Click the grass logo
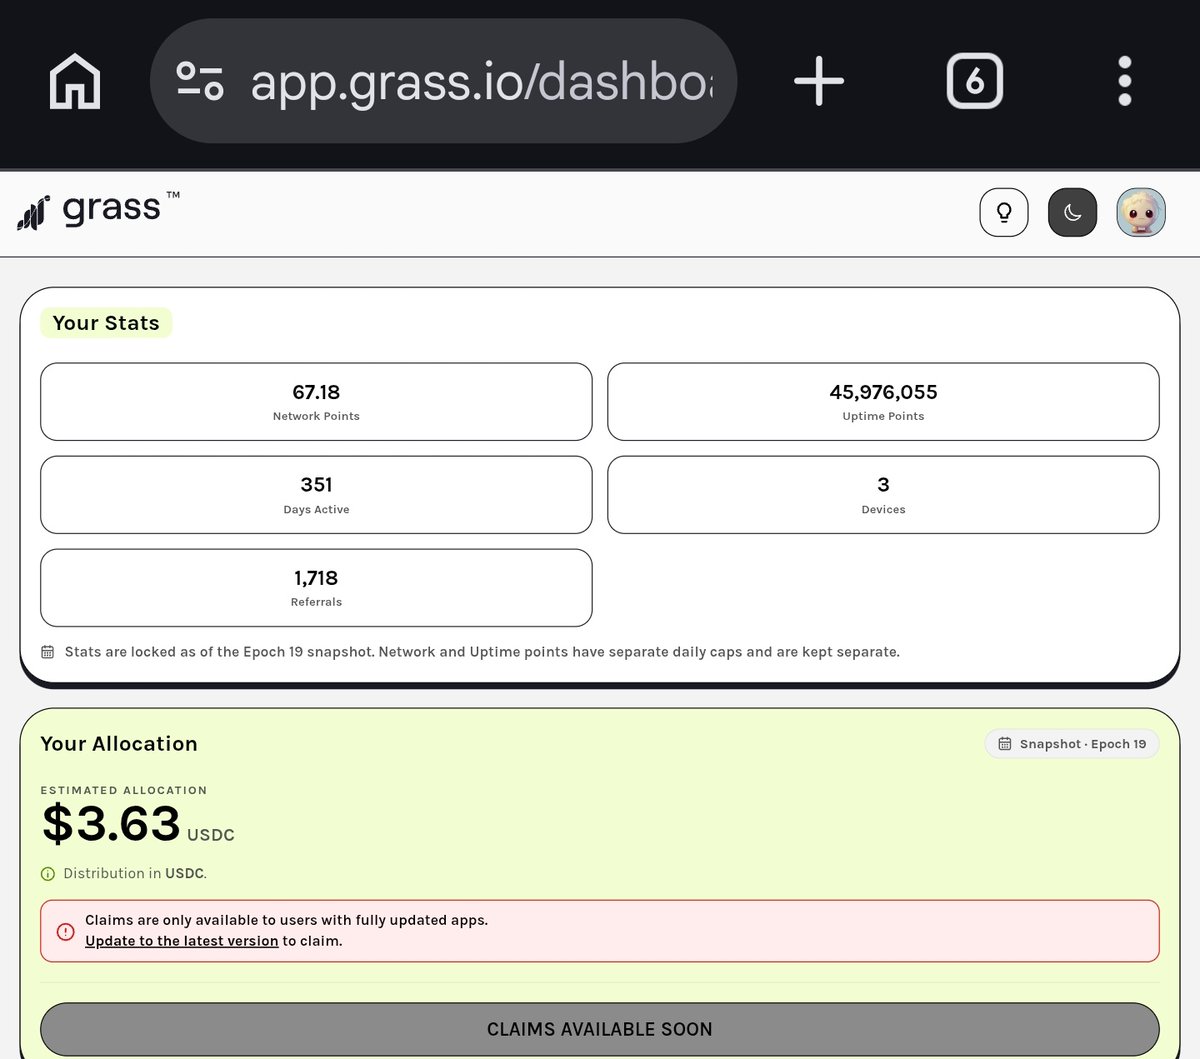This screenshot has width=1200, height=1059. coord(98,209)
